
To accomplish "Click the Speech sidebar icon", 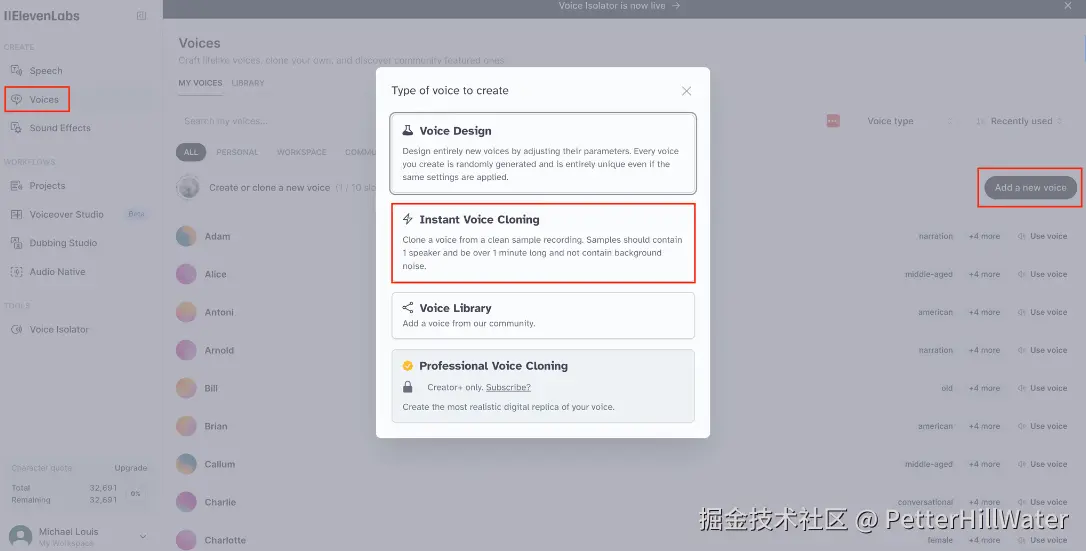I will (x=17, y=71).
